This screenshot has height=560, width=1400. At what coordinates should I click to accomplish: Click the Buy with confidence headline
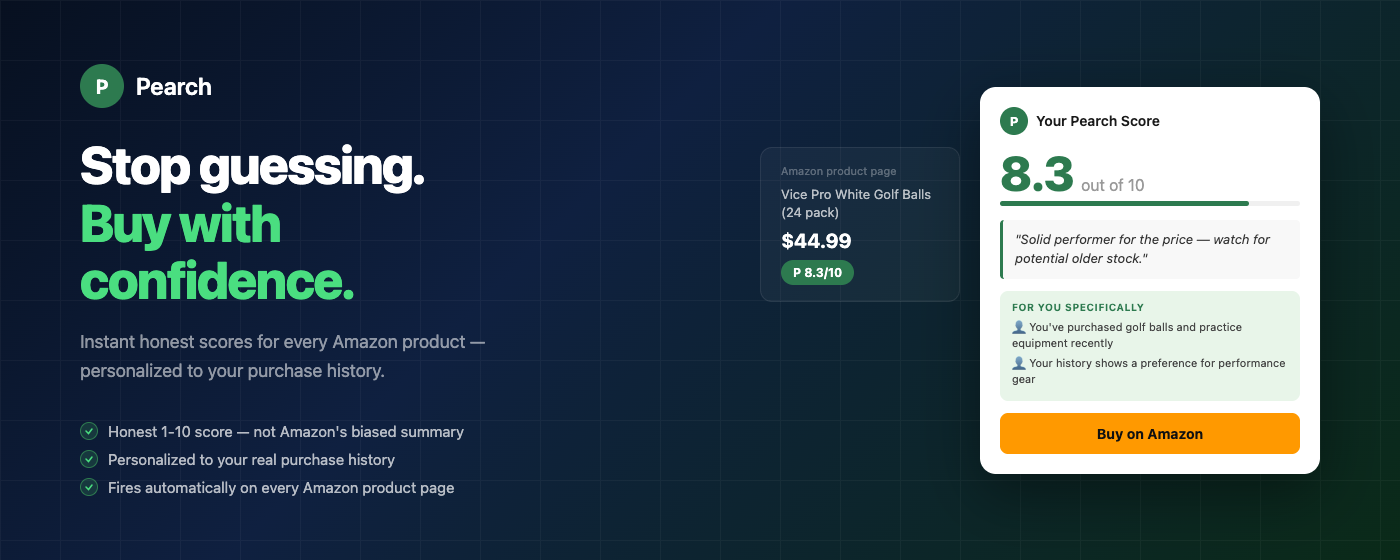tap(217, 253)
